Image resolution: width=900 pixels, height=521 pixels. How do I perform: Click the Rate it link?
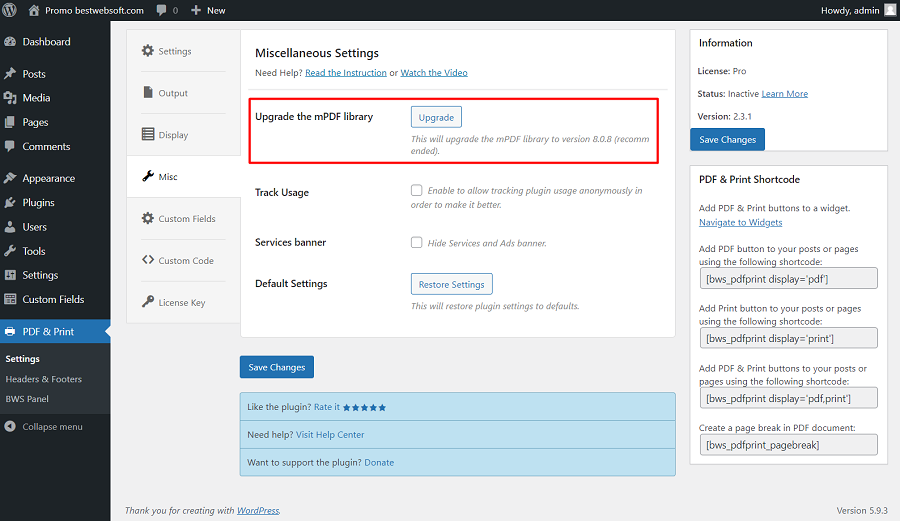click(x=327, y=407)
